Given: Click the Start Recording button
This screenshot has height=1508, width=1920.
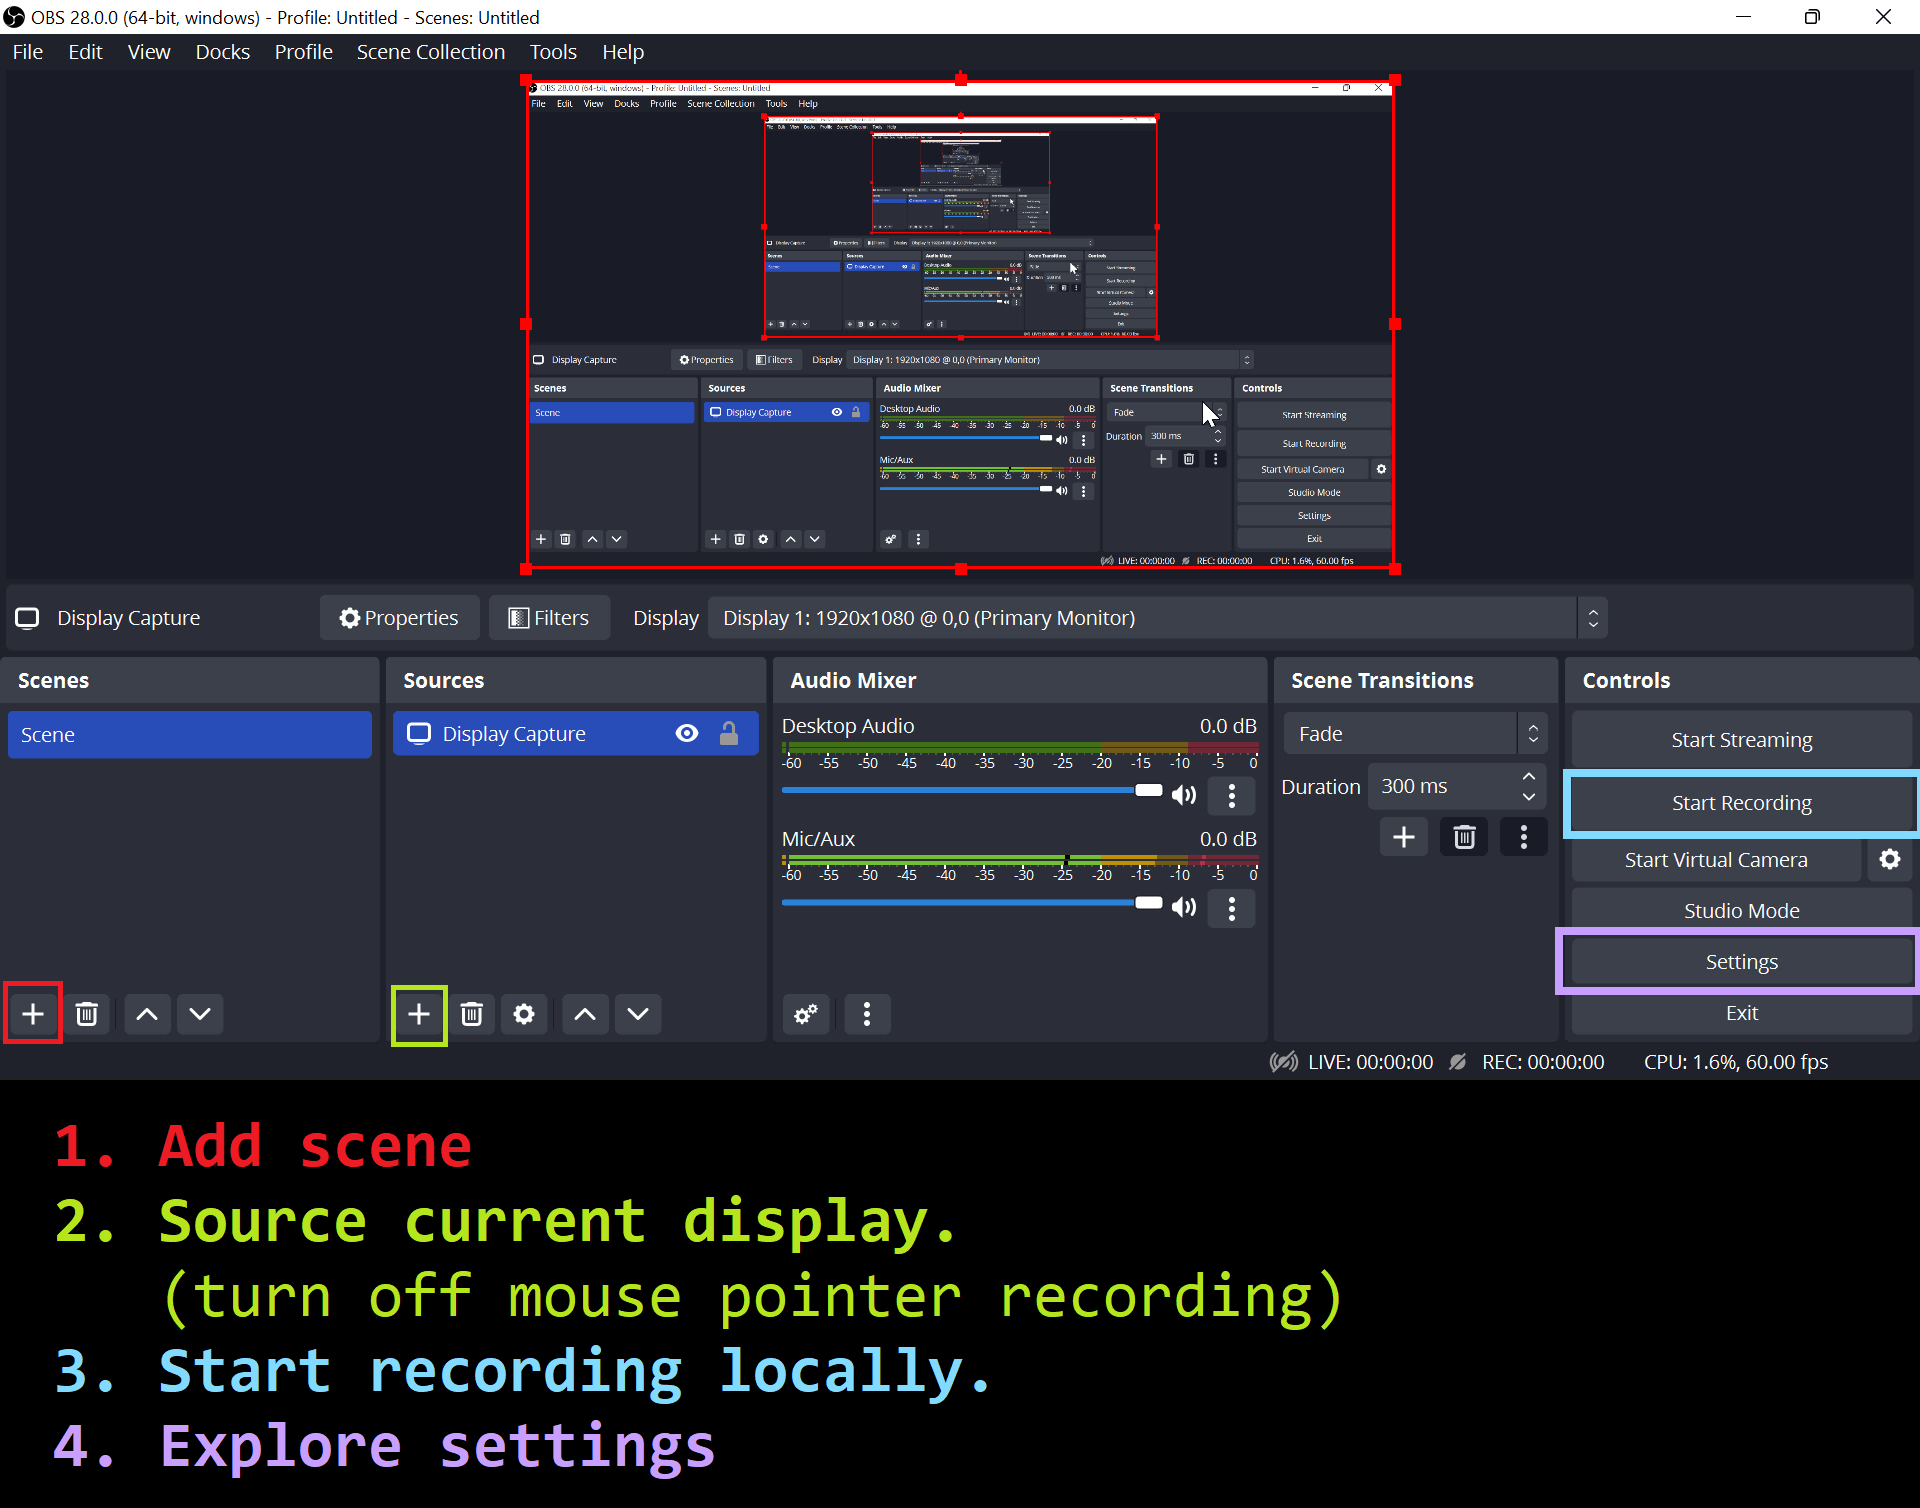Looking at the screenshot, I should (1741, 803).
